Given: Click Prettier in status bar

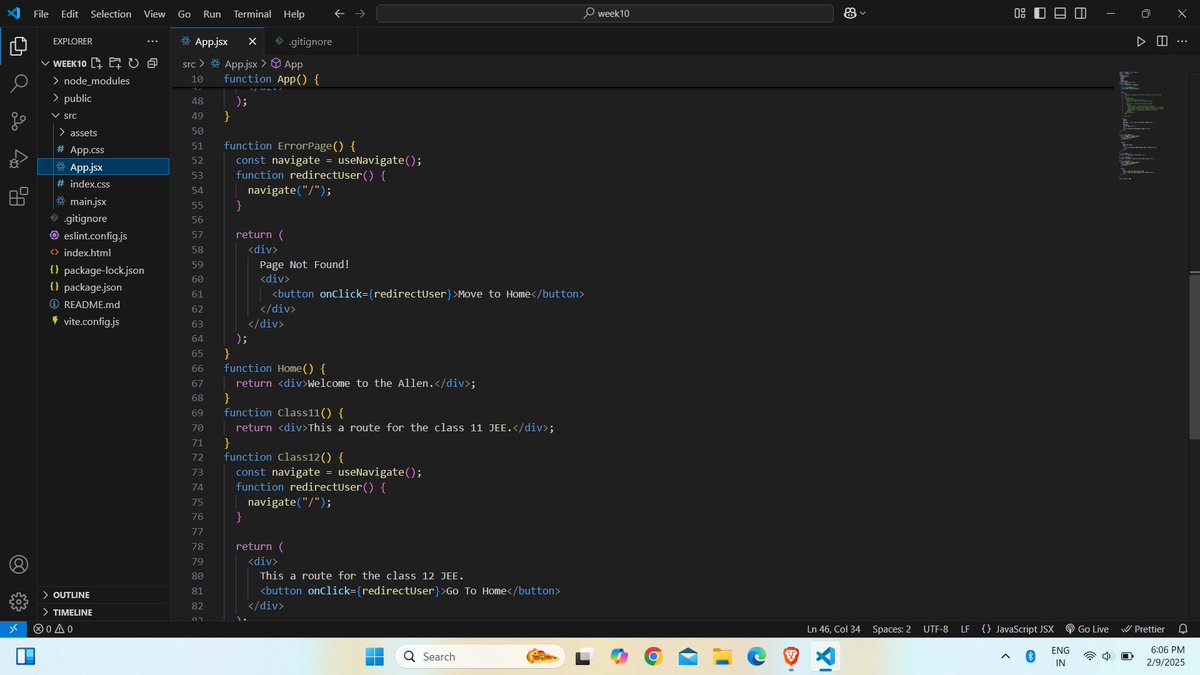Looking at the screenshot, I should 1143,629.
